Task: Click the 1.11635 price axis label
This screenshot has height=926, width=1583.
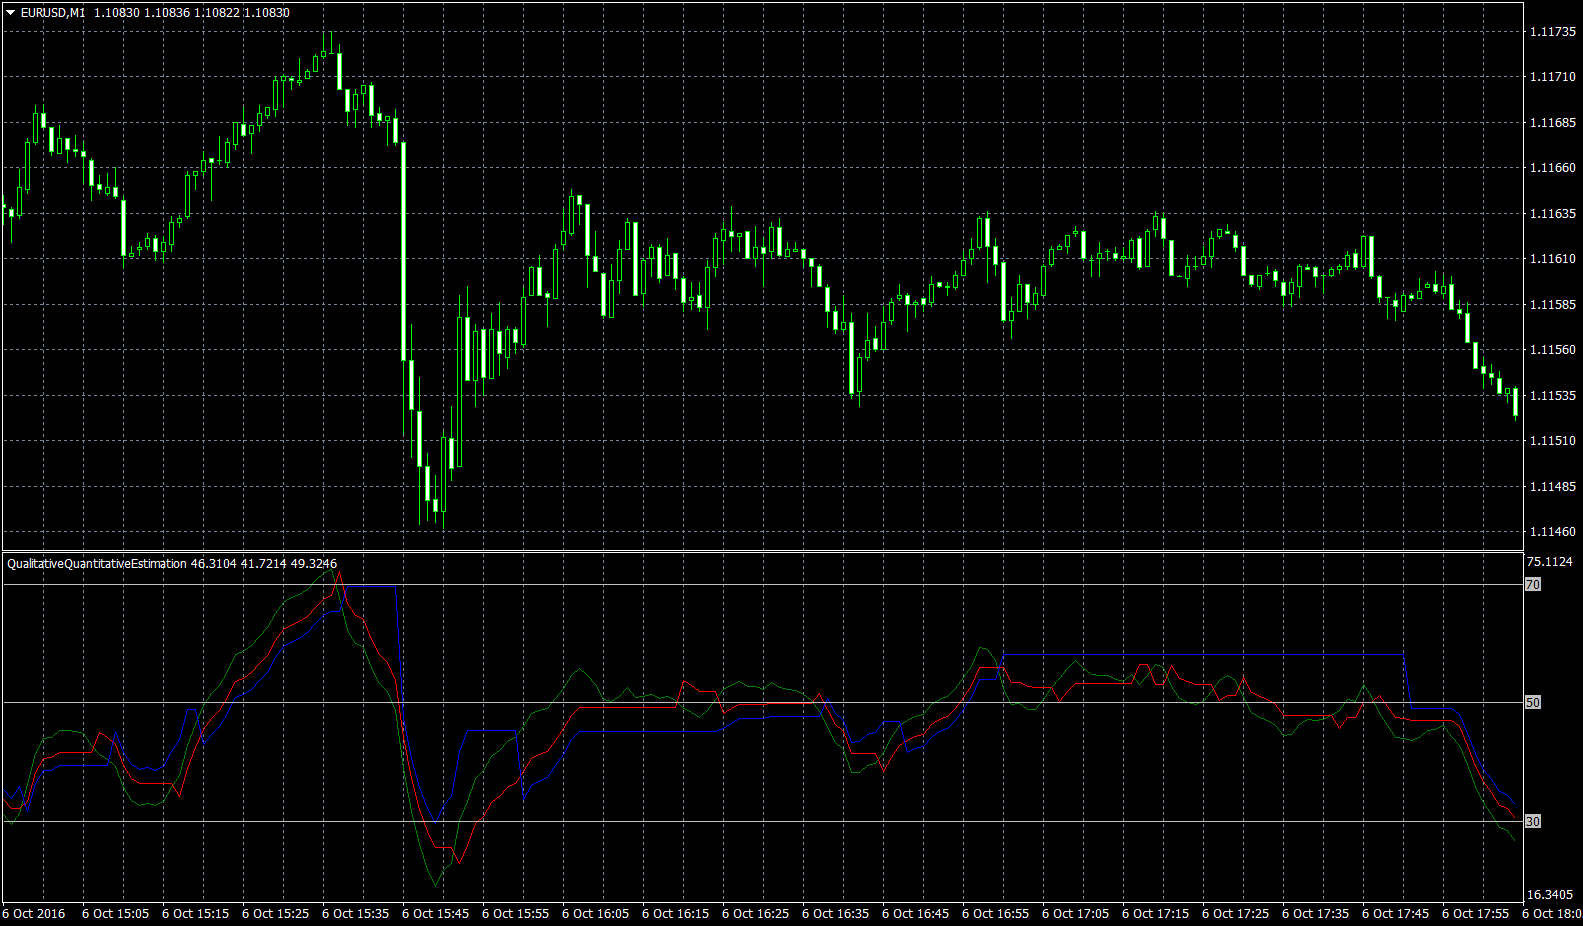Action: [1552, 214]
